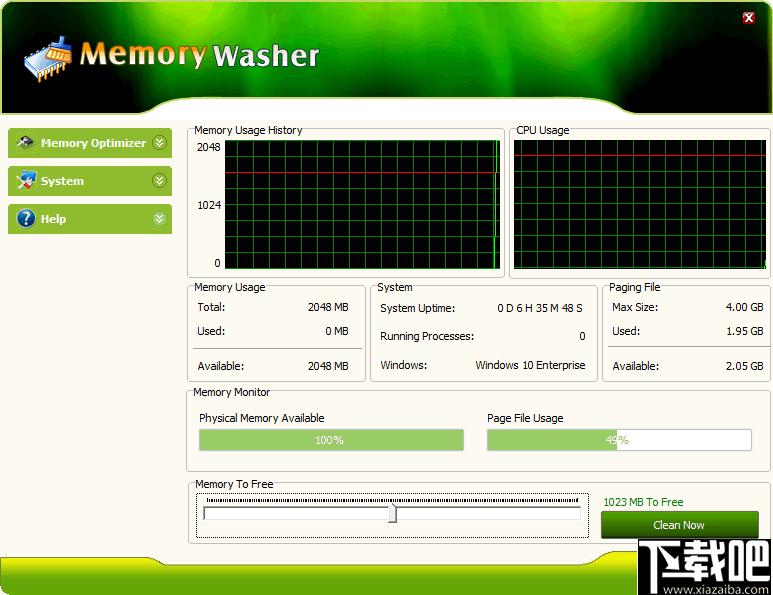Click the Memory Usage History graph
This screenshot has height=595, width=773.
click(362, 205)
